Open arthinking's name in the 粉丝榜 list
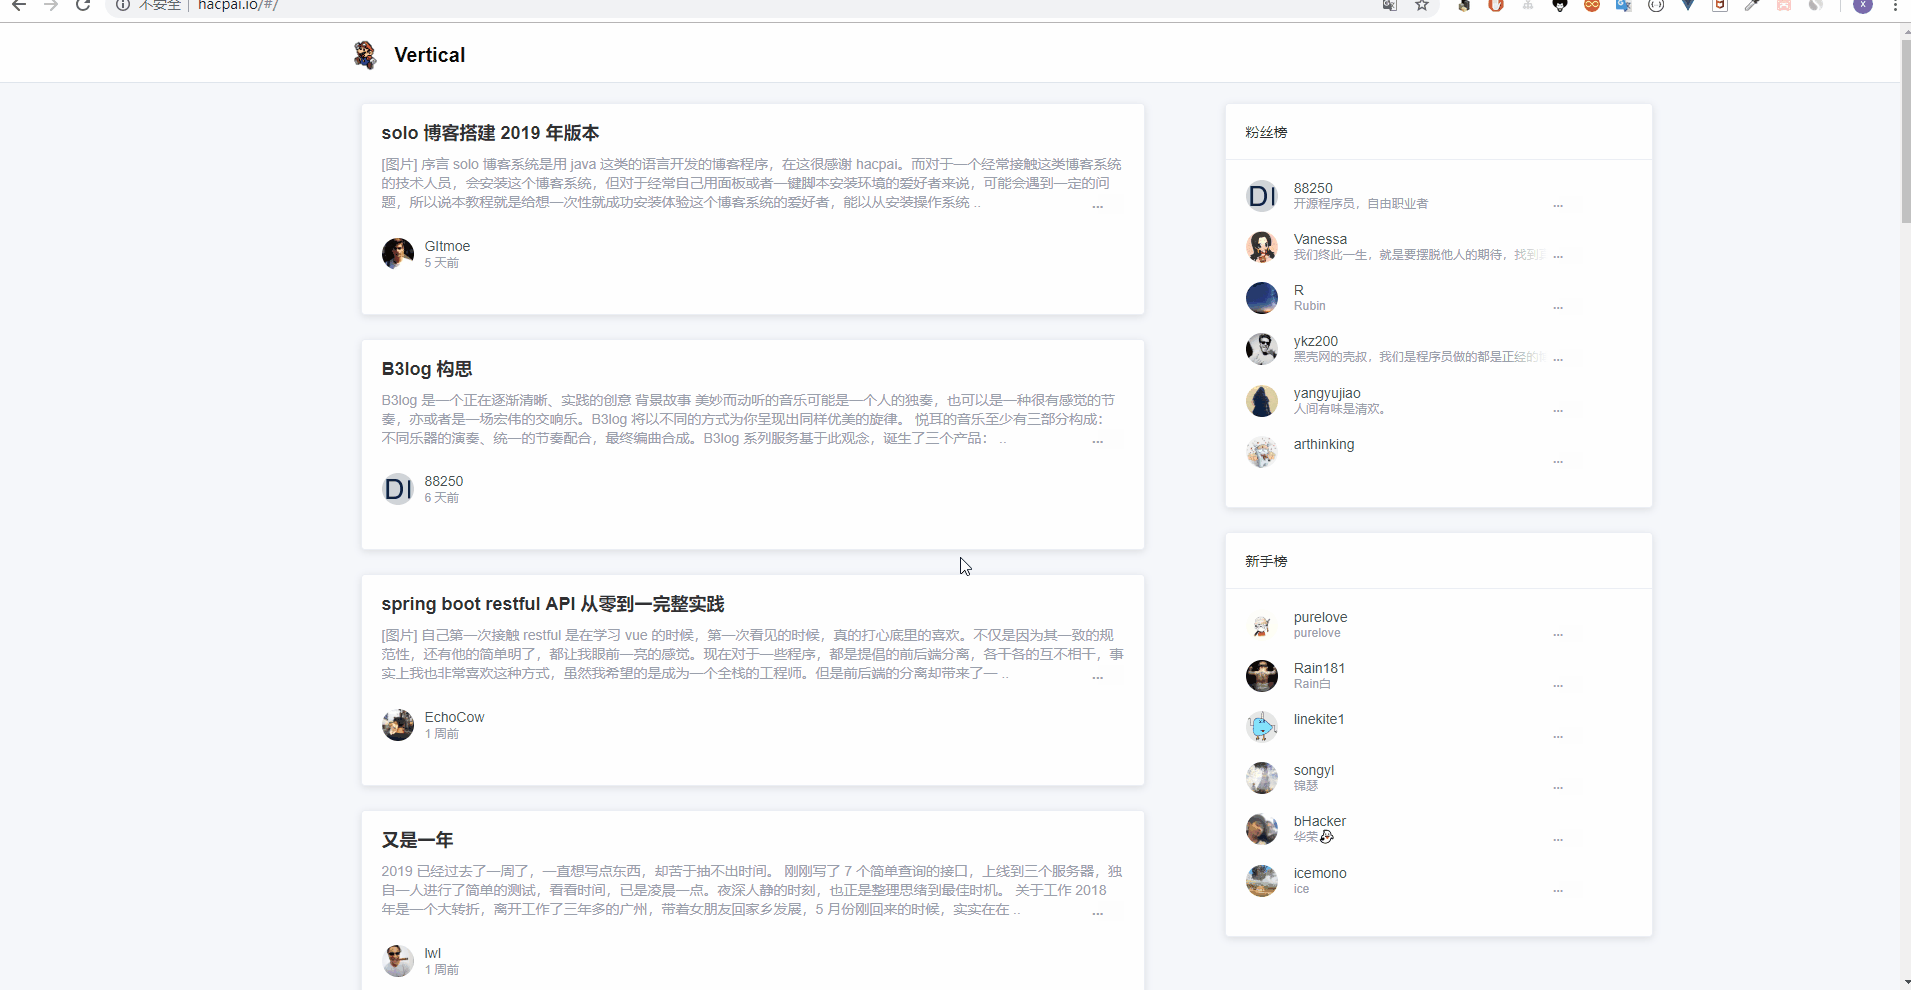The image size is (1911, 990). coord(1324,444)
